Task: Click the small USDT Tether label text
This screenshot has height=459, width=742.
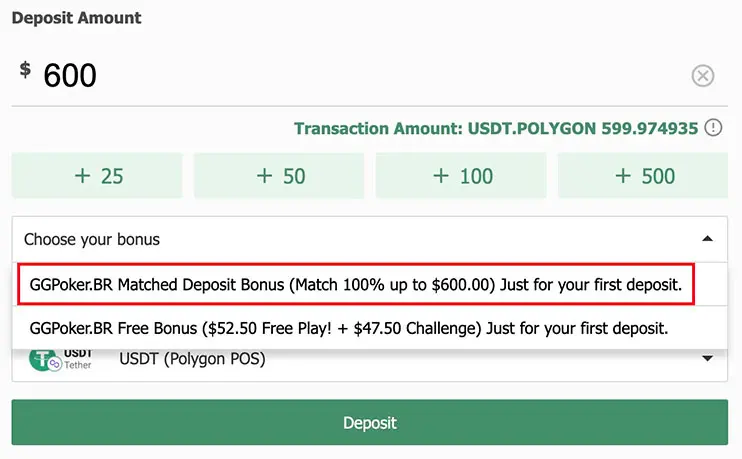Action: click(78, 359)
